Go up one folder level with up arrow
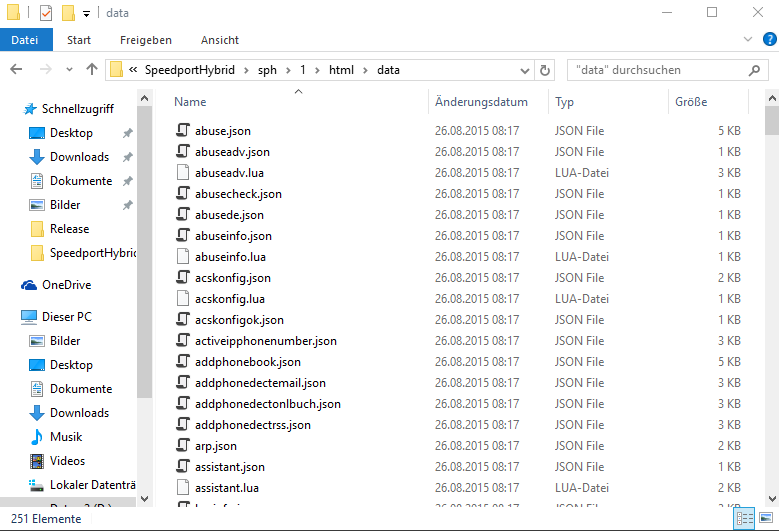This screenshot has width=779, height=531. tap(92, 70)
